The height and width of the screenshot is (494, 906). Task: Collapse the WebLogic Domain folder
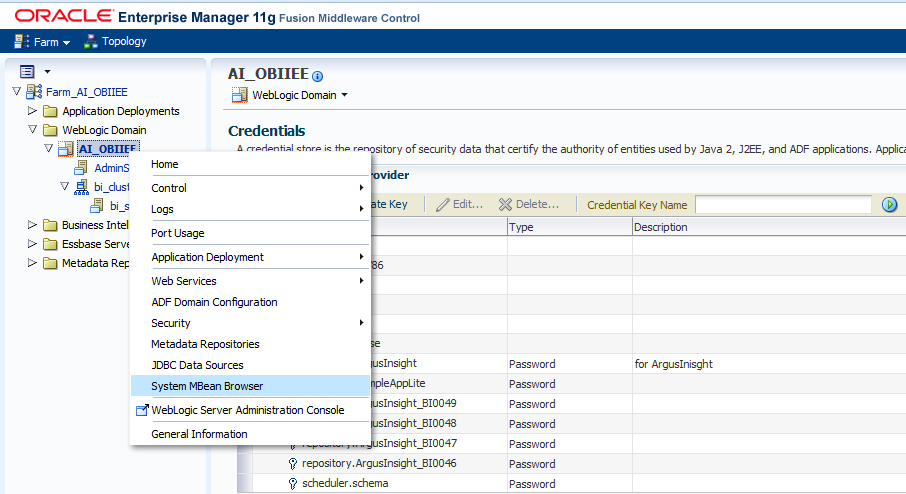click(x=32, y=129)
